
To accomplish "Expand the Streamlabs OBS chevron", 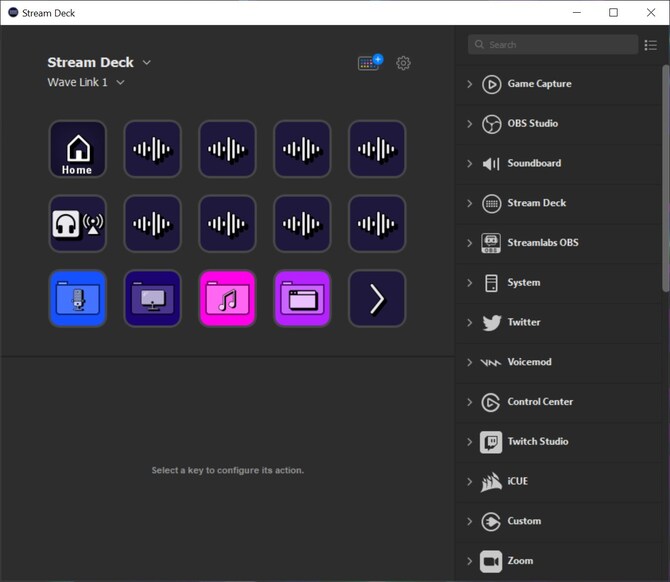I will [x=470, y=243].
